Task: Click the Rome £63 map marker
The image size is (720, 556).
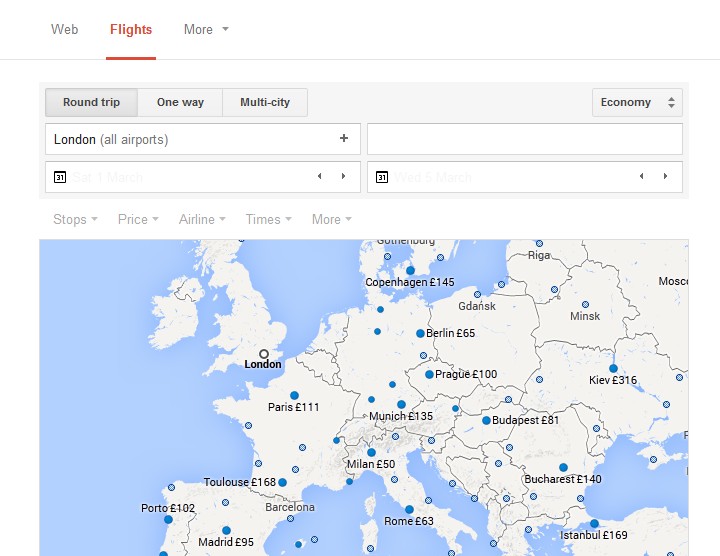Action: 409,510
